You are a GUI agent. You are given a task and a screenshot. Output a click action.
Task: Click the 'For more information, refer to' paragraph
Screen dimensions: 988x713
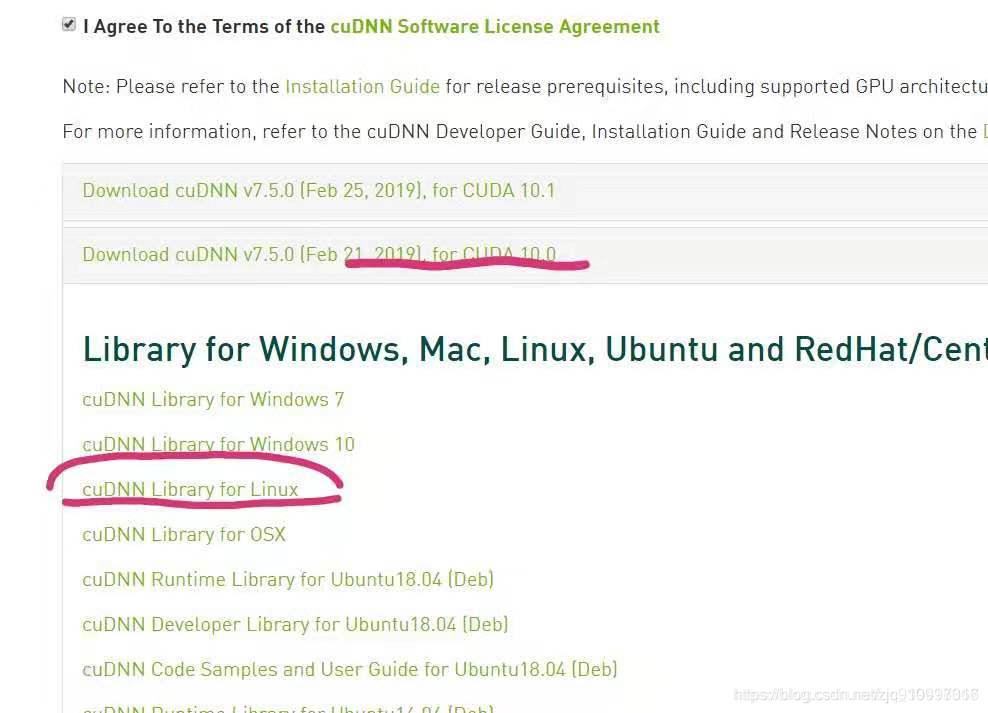point(525,132)
